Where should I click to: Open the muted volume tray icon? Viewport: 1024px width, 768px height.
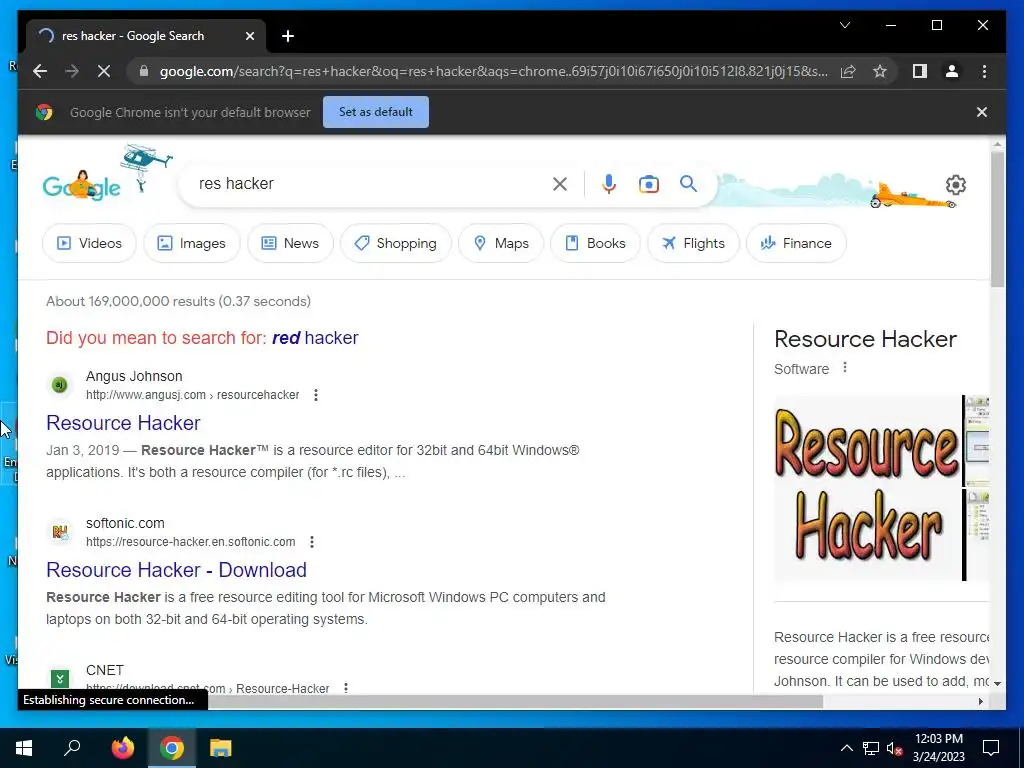[895, 748]
